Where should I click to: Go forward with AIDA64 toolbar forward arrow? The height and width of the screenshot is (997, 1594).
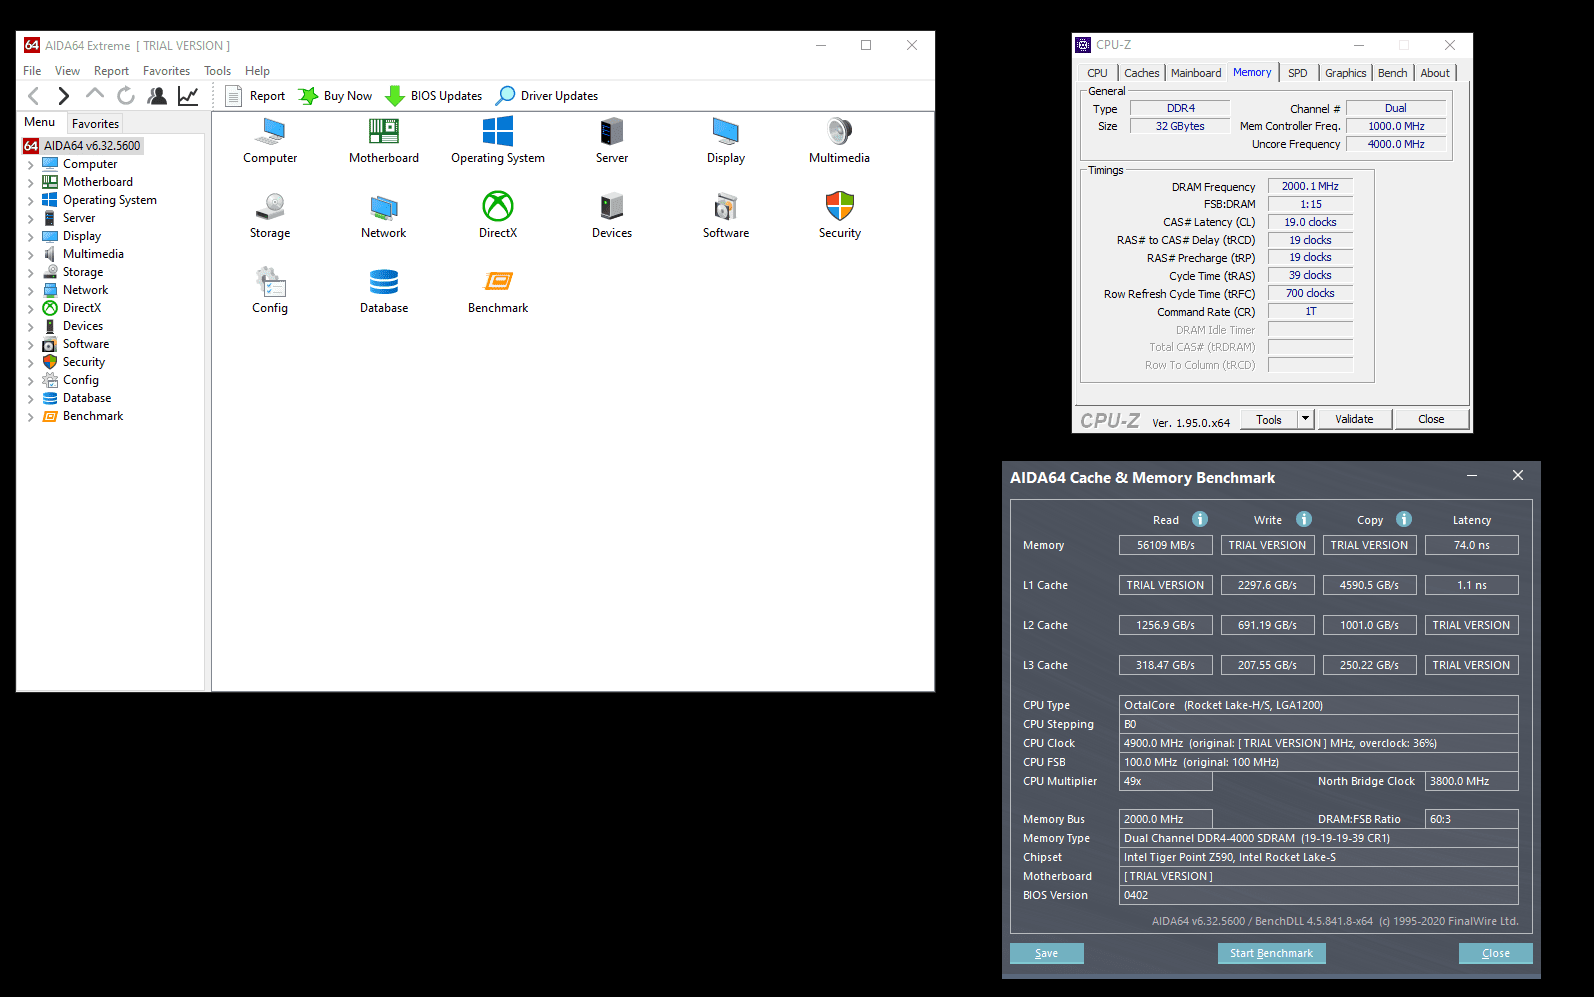(x=64, y=96)
